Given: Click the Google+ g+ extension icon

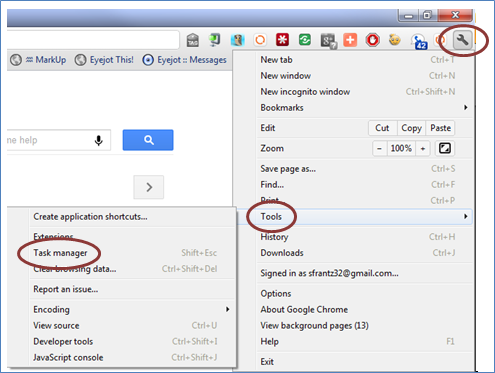Looking at the screenshot, I should [x=328, y=41].
